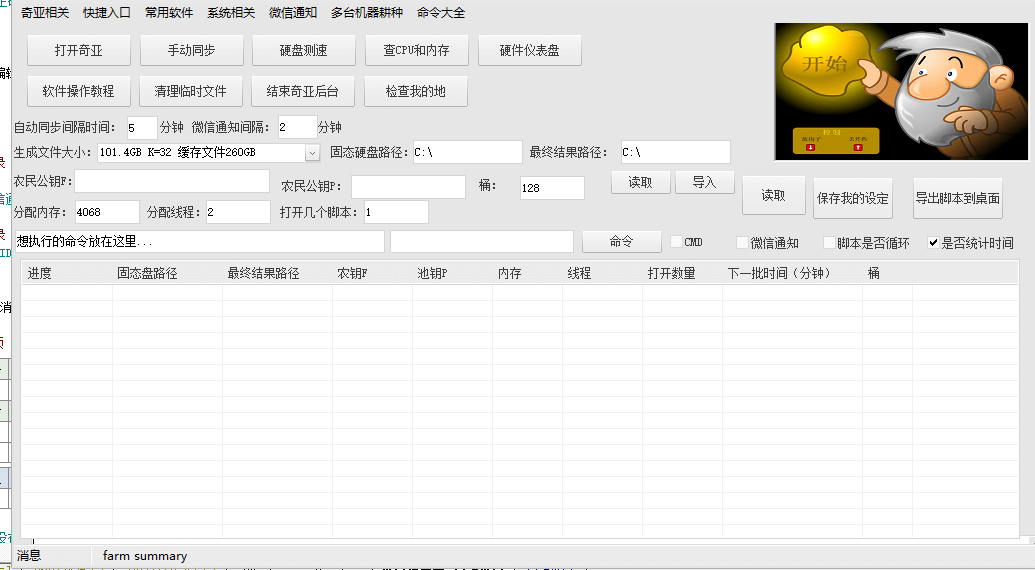1035x570 pixels.
Task: Click the 农钥F column header
Action: (x=372, y=273)
